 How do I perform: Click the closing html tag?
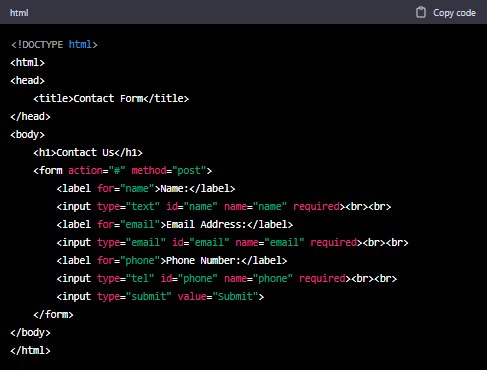[x=30, y=350]
